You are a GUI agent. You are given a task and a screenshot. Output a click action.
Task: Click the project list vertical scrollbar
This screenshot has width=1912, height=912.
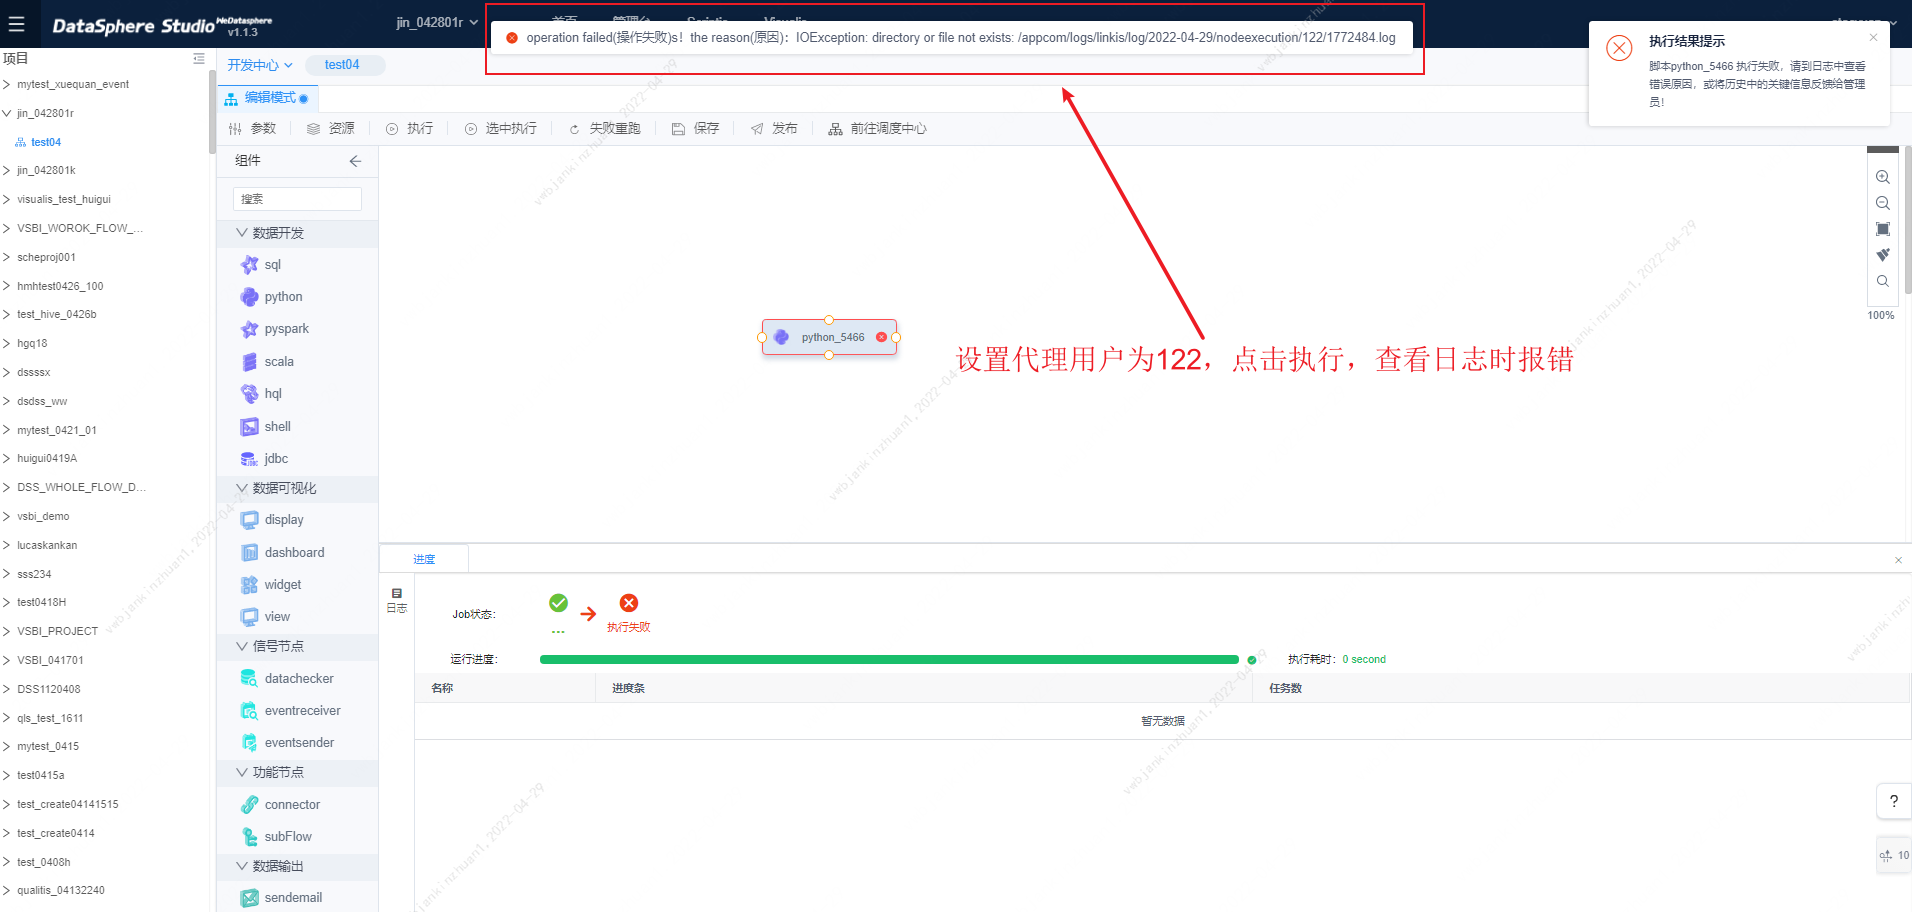tap(212, 113)
